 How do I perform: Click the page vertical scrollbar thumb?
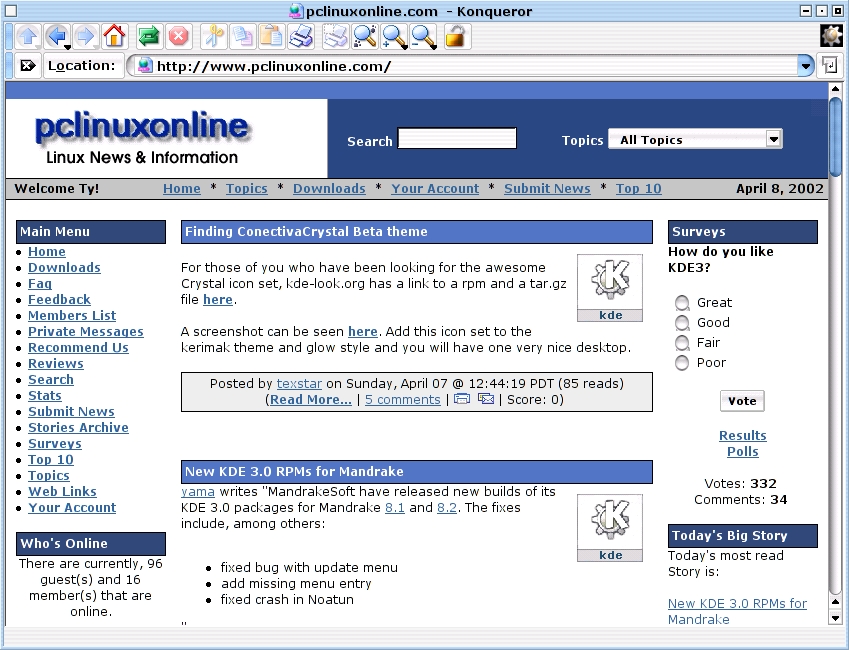(x=835, y=135)
